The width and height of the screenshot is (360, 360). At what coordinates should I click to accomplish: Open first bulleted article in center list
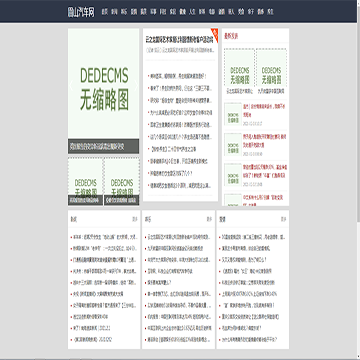(178, 76)
